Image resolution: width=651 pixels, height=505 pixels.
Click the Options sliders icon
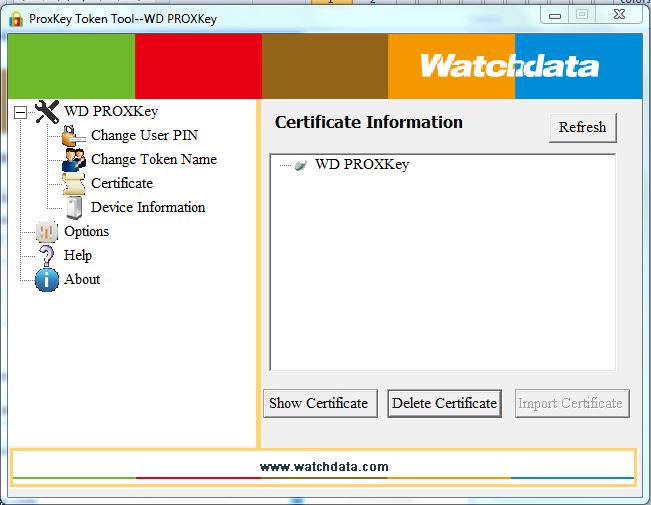[46, 232]
